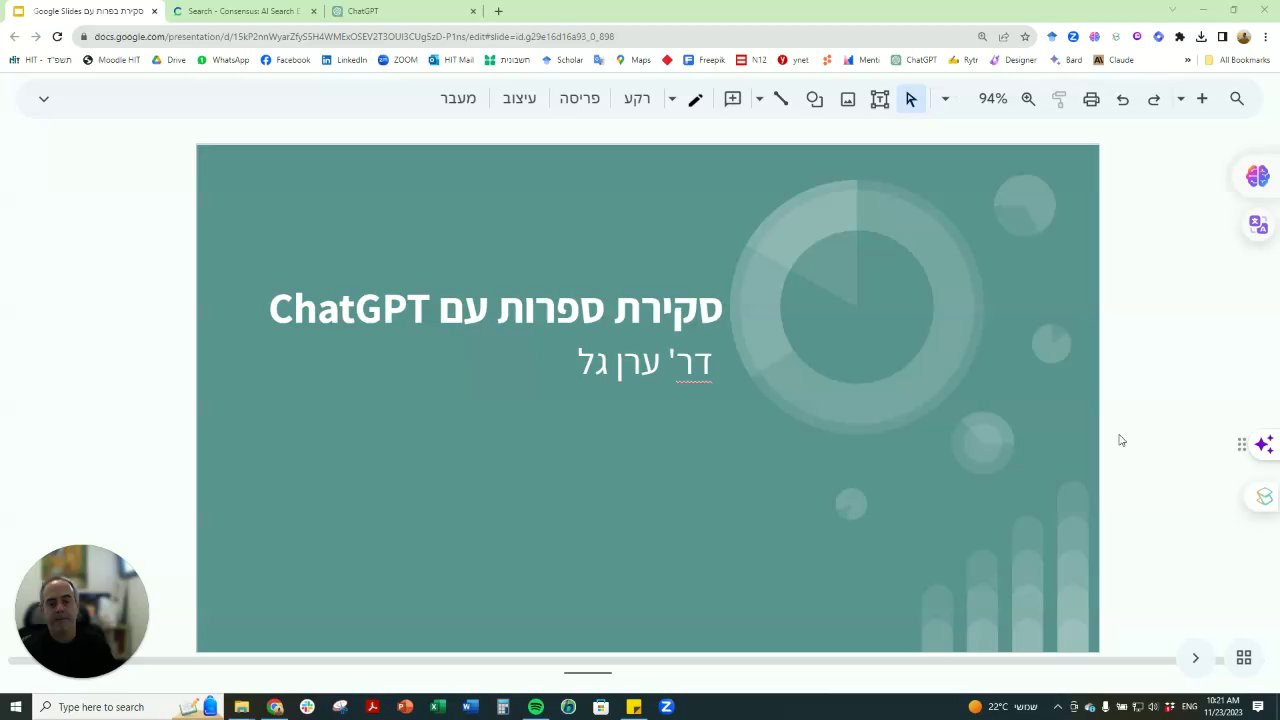Open Excel from the taskbar
Viewport: 1280px width, 720px height.
coord(438,707)
